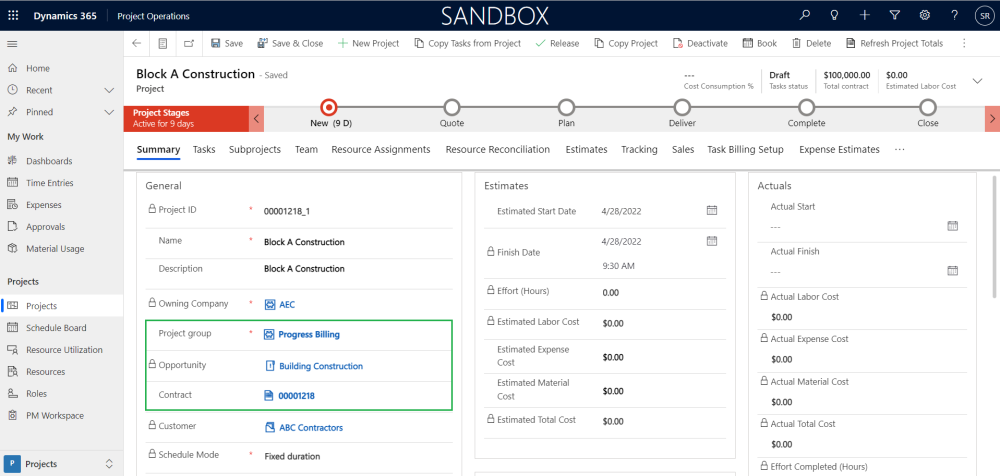The width and height of the screenshot is (1000, 476).
Task: Open the settings gear icon
Action: click(924, 15)
